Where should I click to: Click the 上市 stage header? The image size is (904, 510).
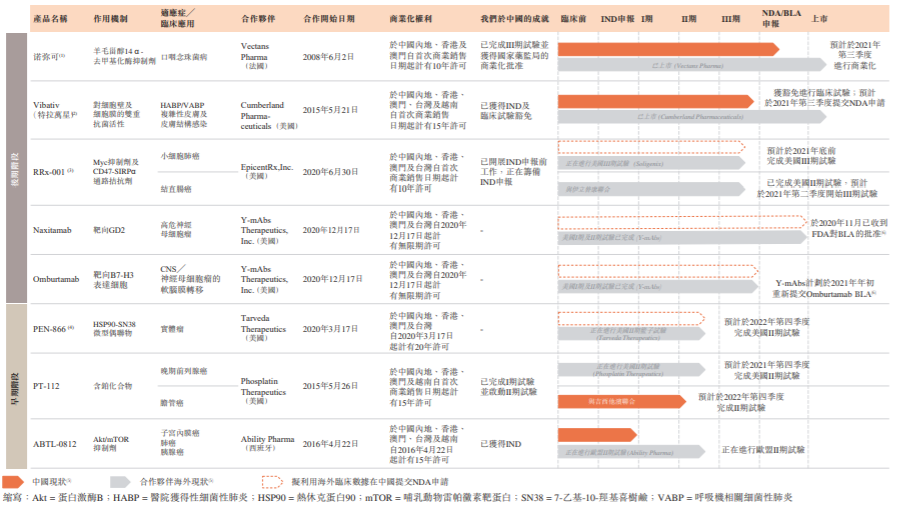click(x=819, y=19)
